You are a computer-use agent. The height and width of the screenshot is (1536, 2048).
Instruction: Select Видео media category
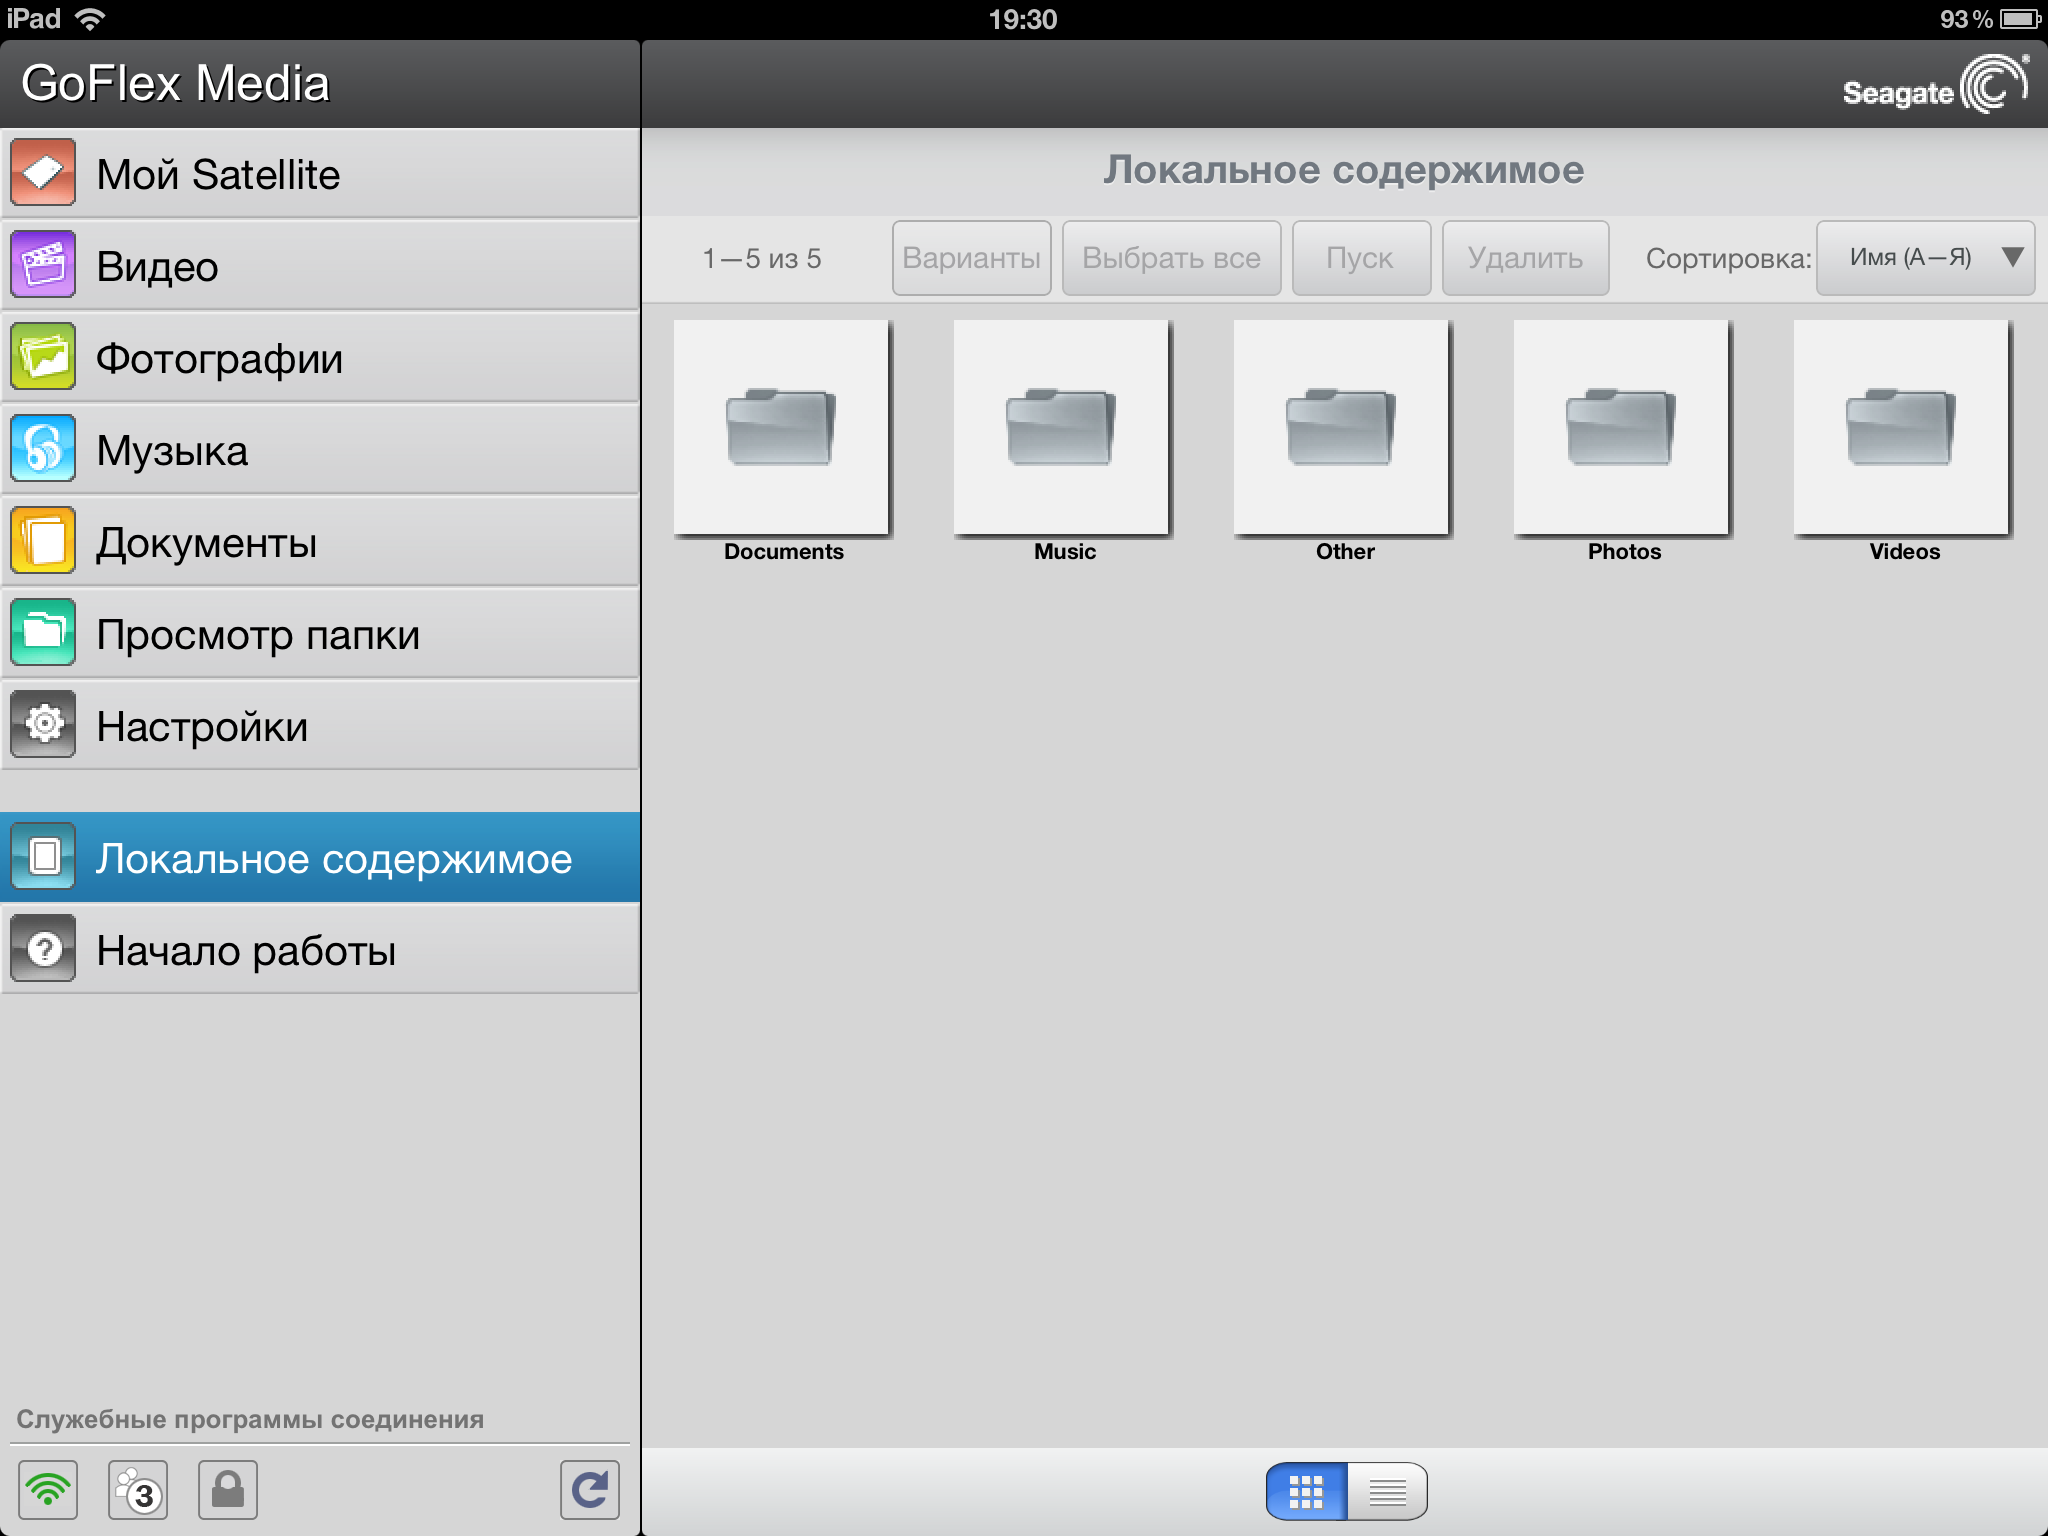tap(318, 268)
